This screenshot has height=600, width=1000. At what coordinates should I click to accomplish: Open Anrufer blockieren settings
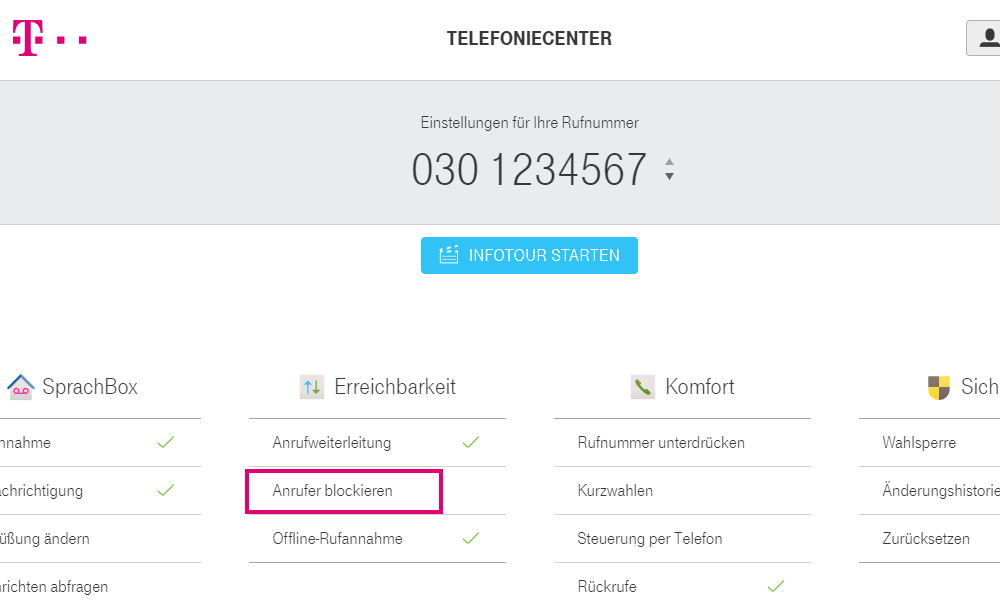[332, 491]
